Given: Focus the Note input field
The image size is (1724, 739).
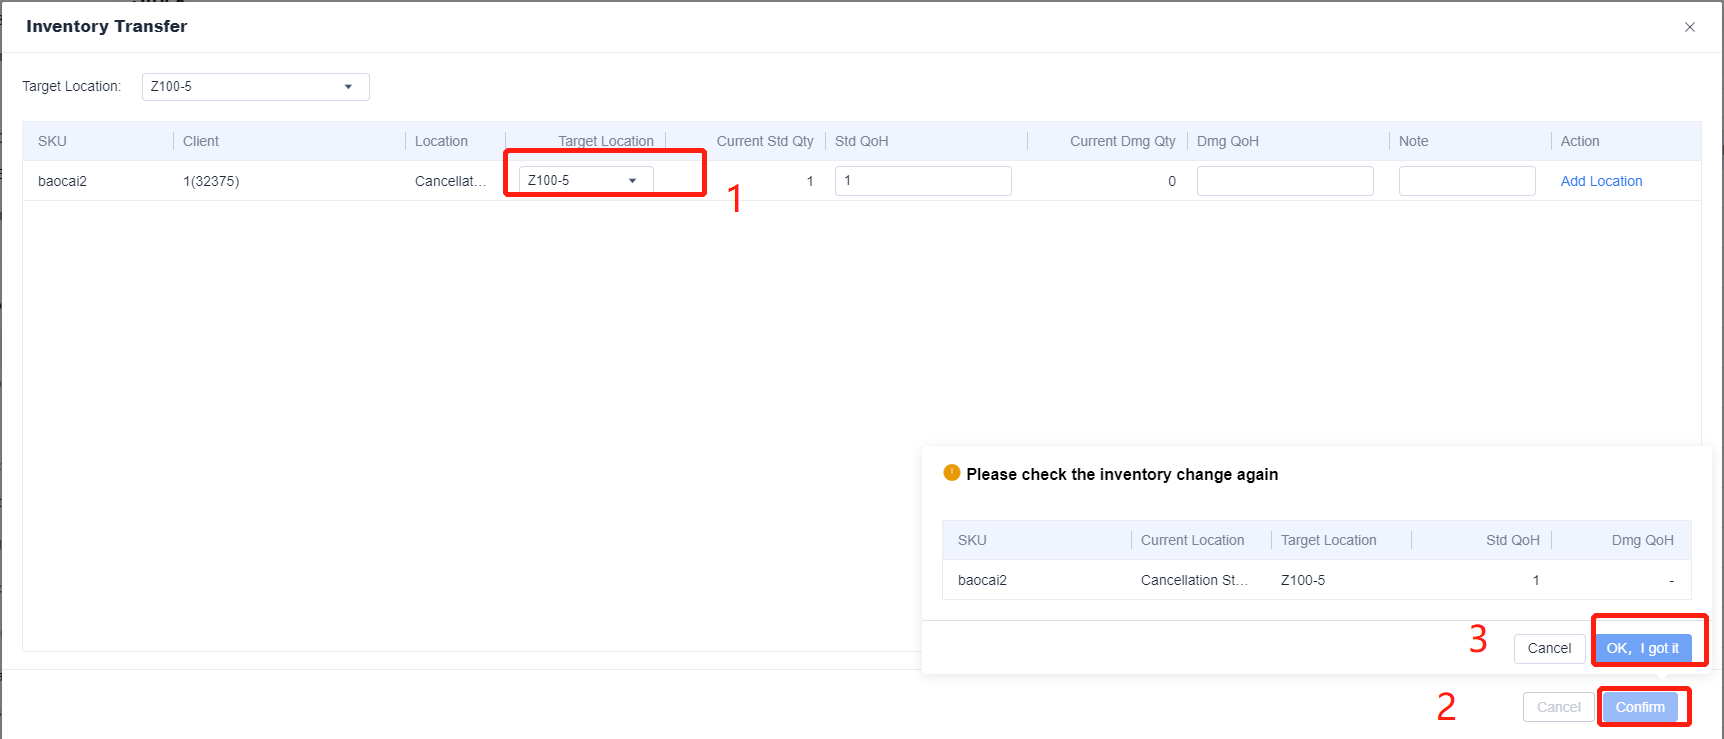Looking at the screenshot, I should (x=1466, y=181).
